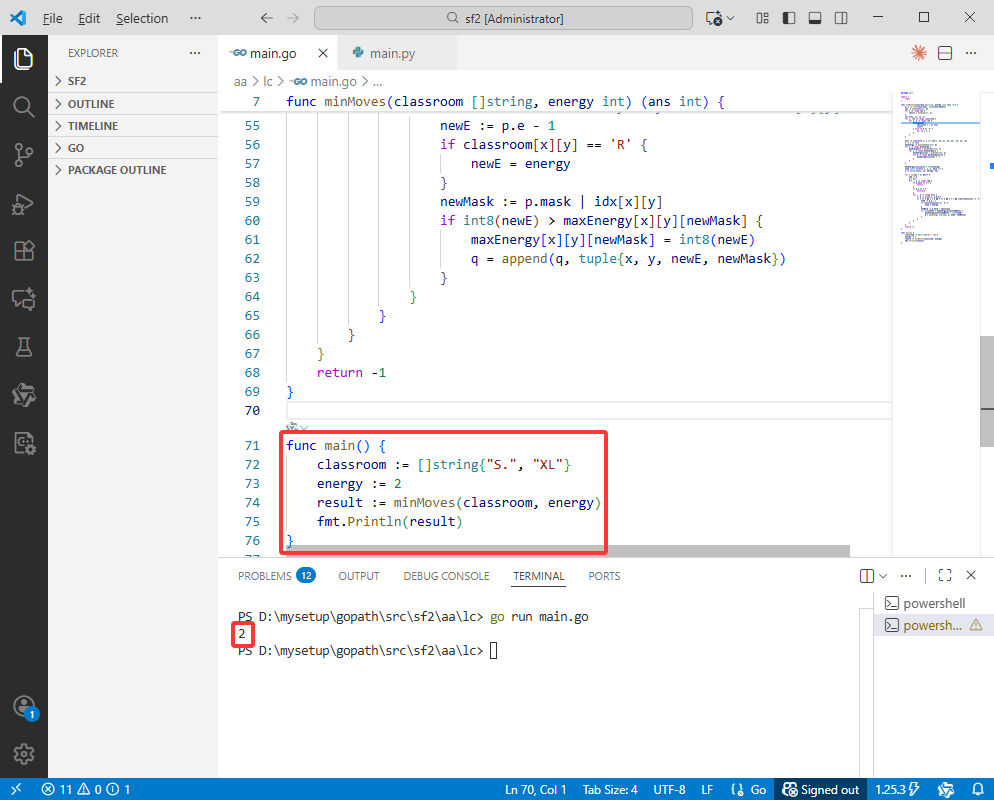Switch to the DEBUG CONSOLE tab
The height and width of the screenshot is (800, 994).
pos(446,576)
